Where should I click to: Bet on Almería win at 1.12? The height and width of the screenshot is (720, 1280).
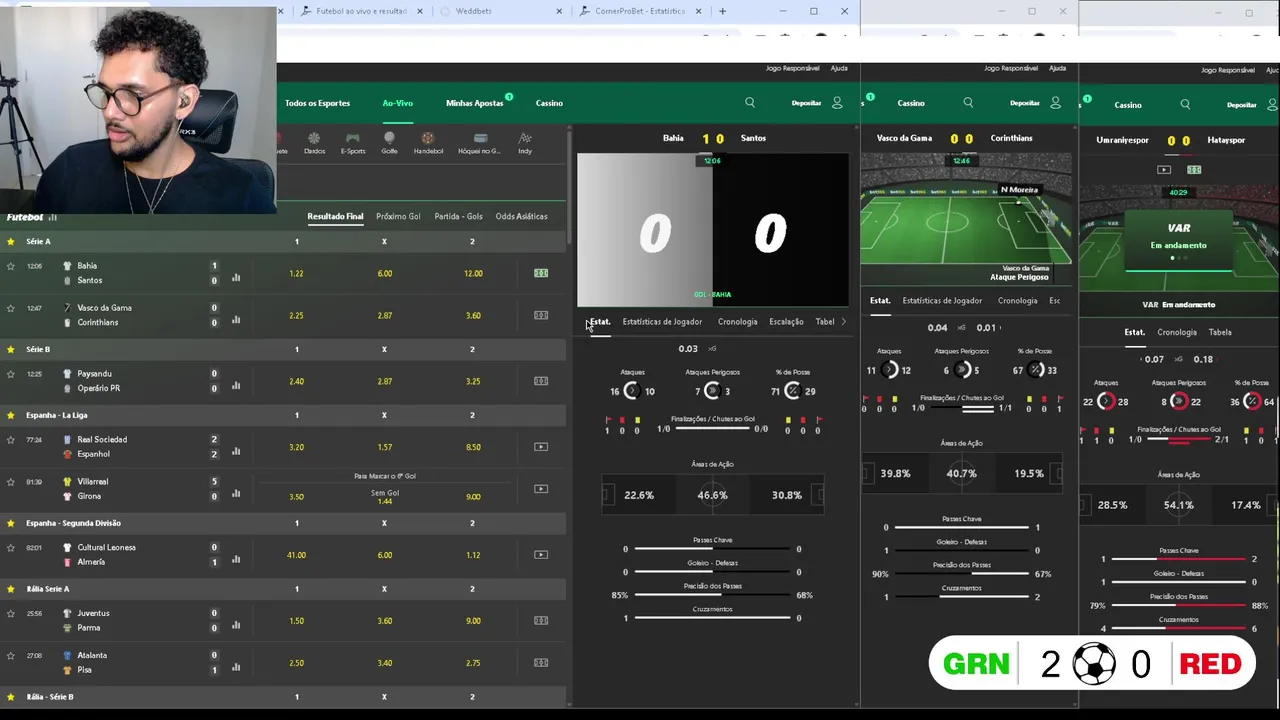(x=473, y=555)
